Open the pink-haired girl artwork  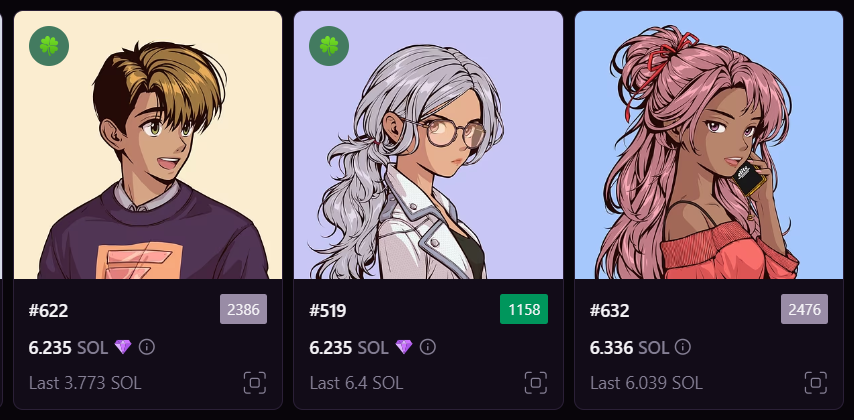(x=709, y=145)
